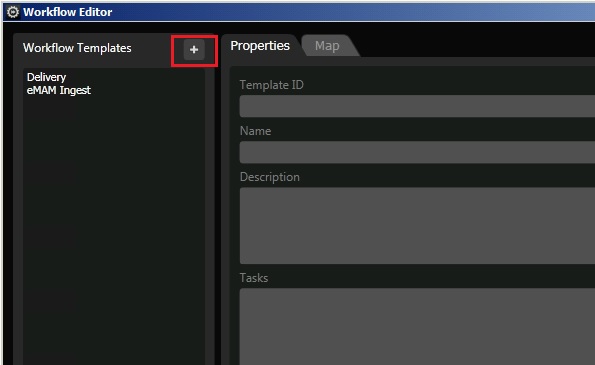Click the Tasks list box
Viewport: 595px width, 365px height.
click(x=417, y=326)
